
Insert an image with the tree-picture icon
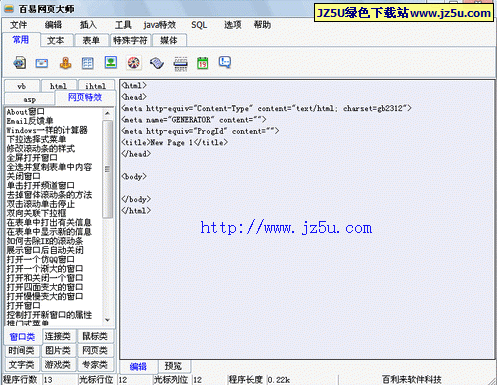coord(111,62)
